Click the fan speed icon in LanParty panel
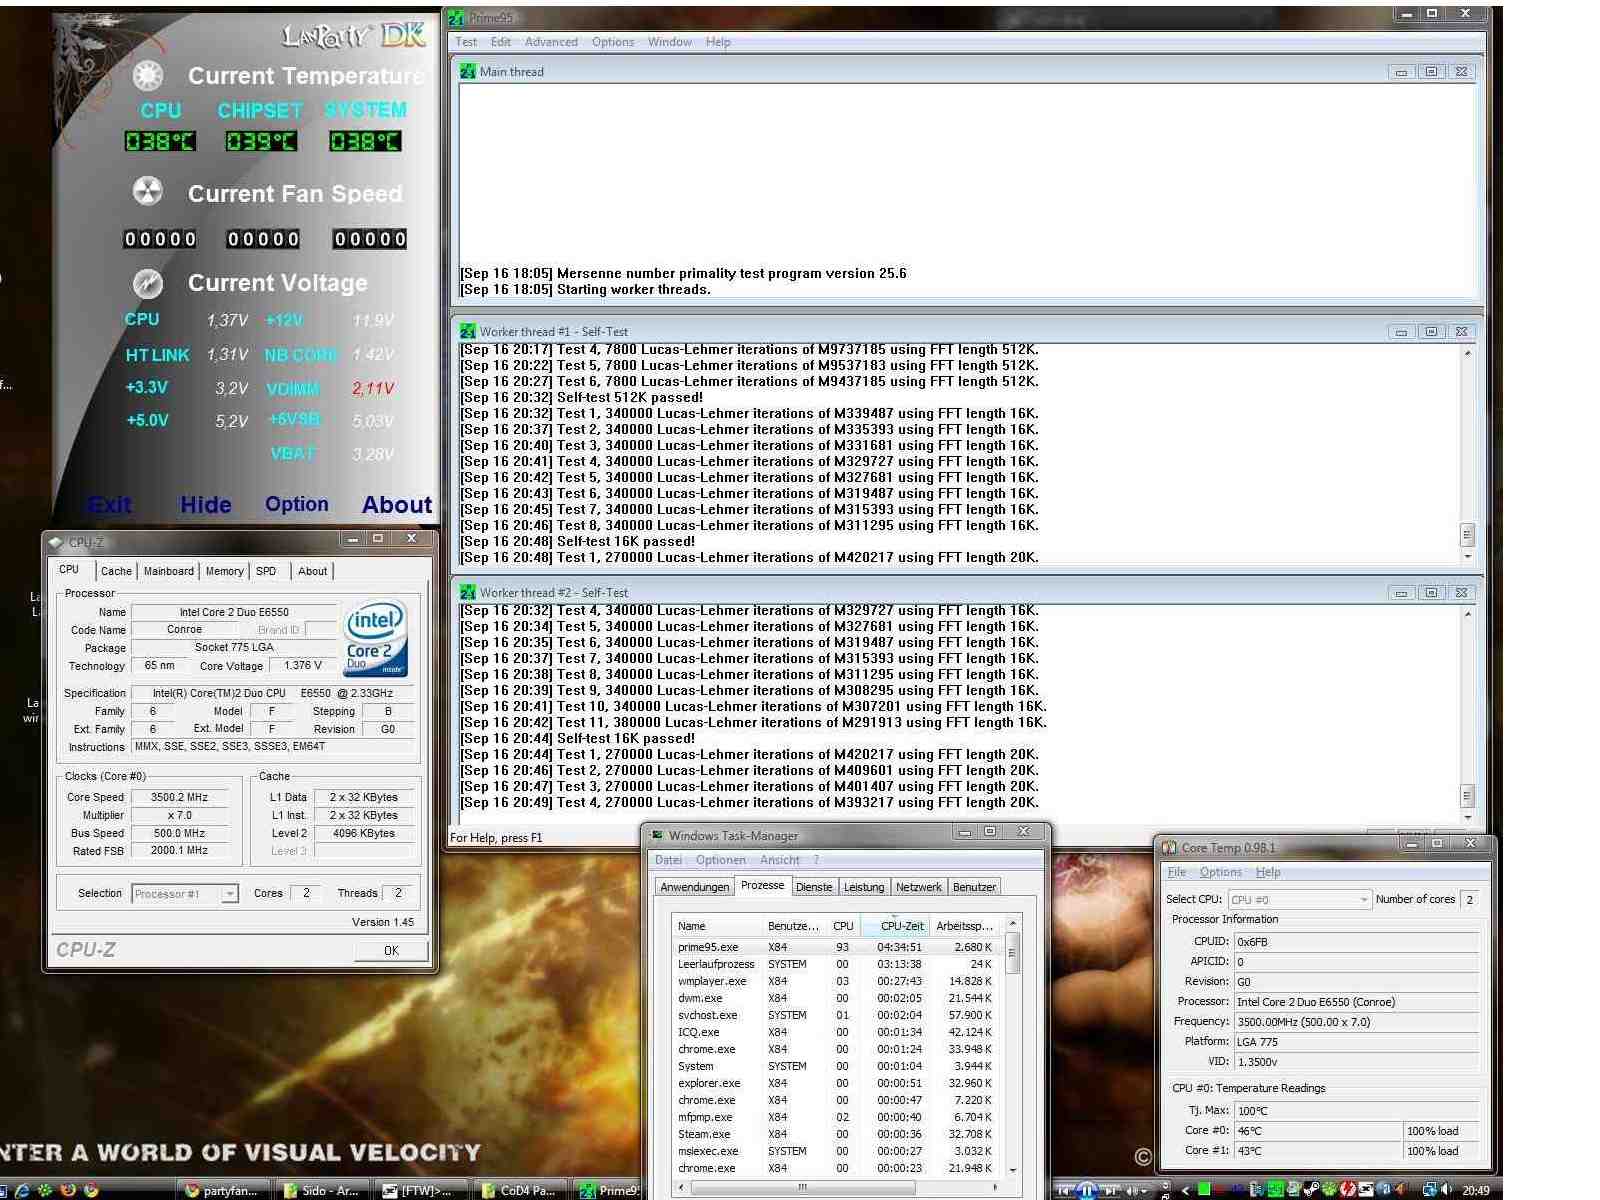 point(148,191)
